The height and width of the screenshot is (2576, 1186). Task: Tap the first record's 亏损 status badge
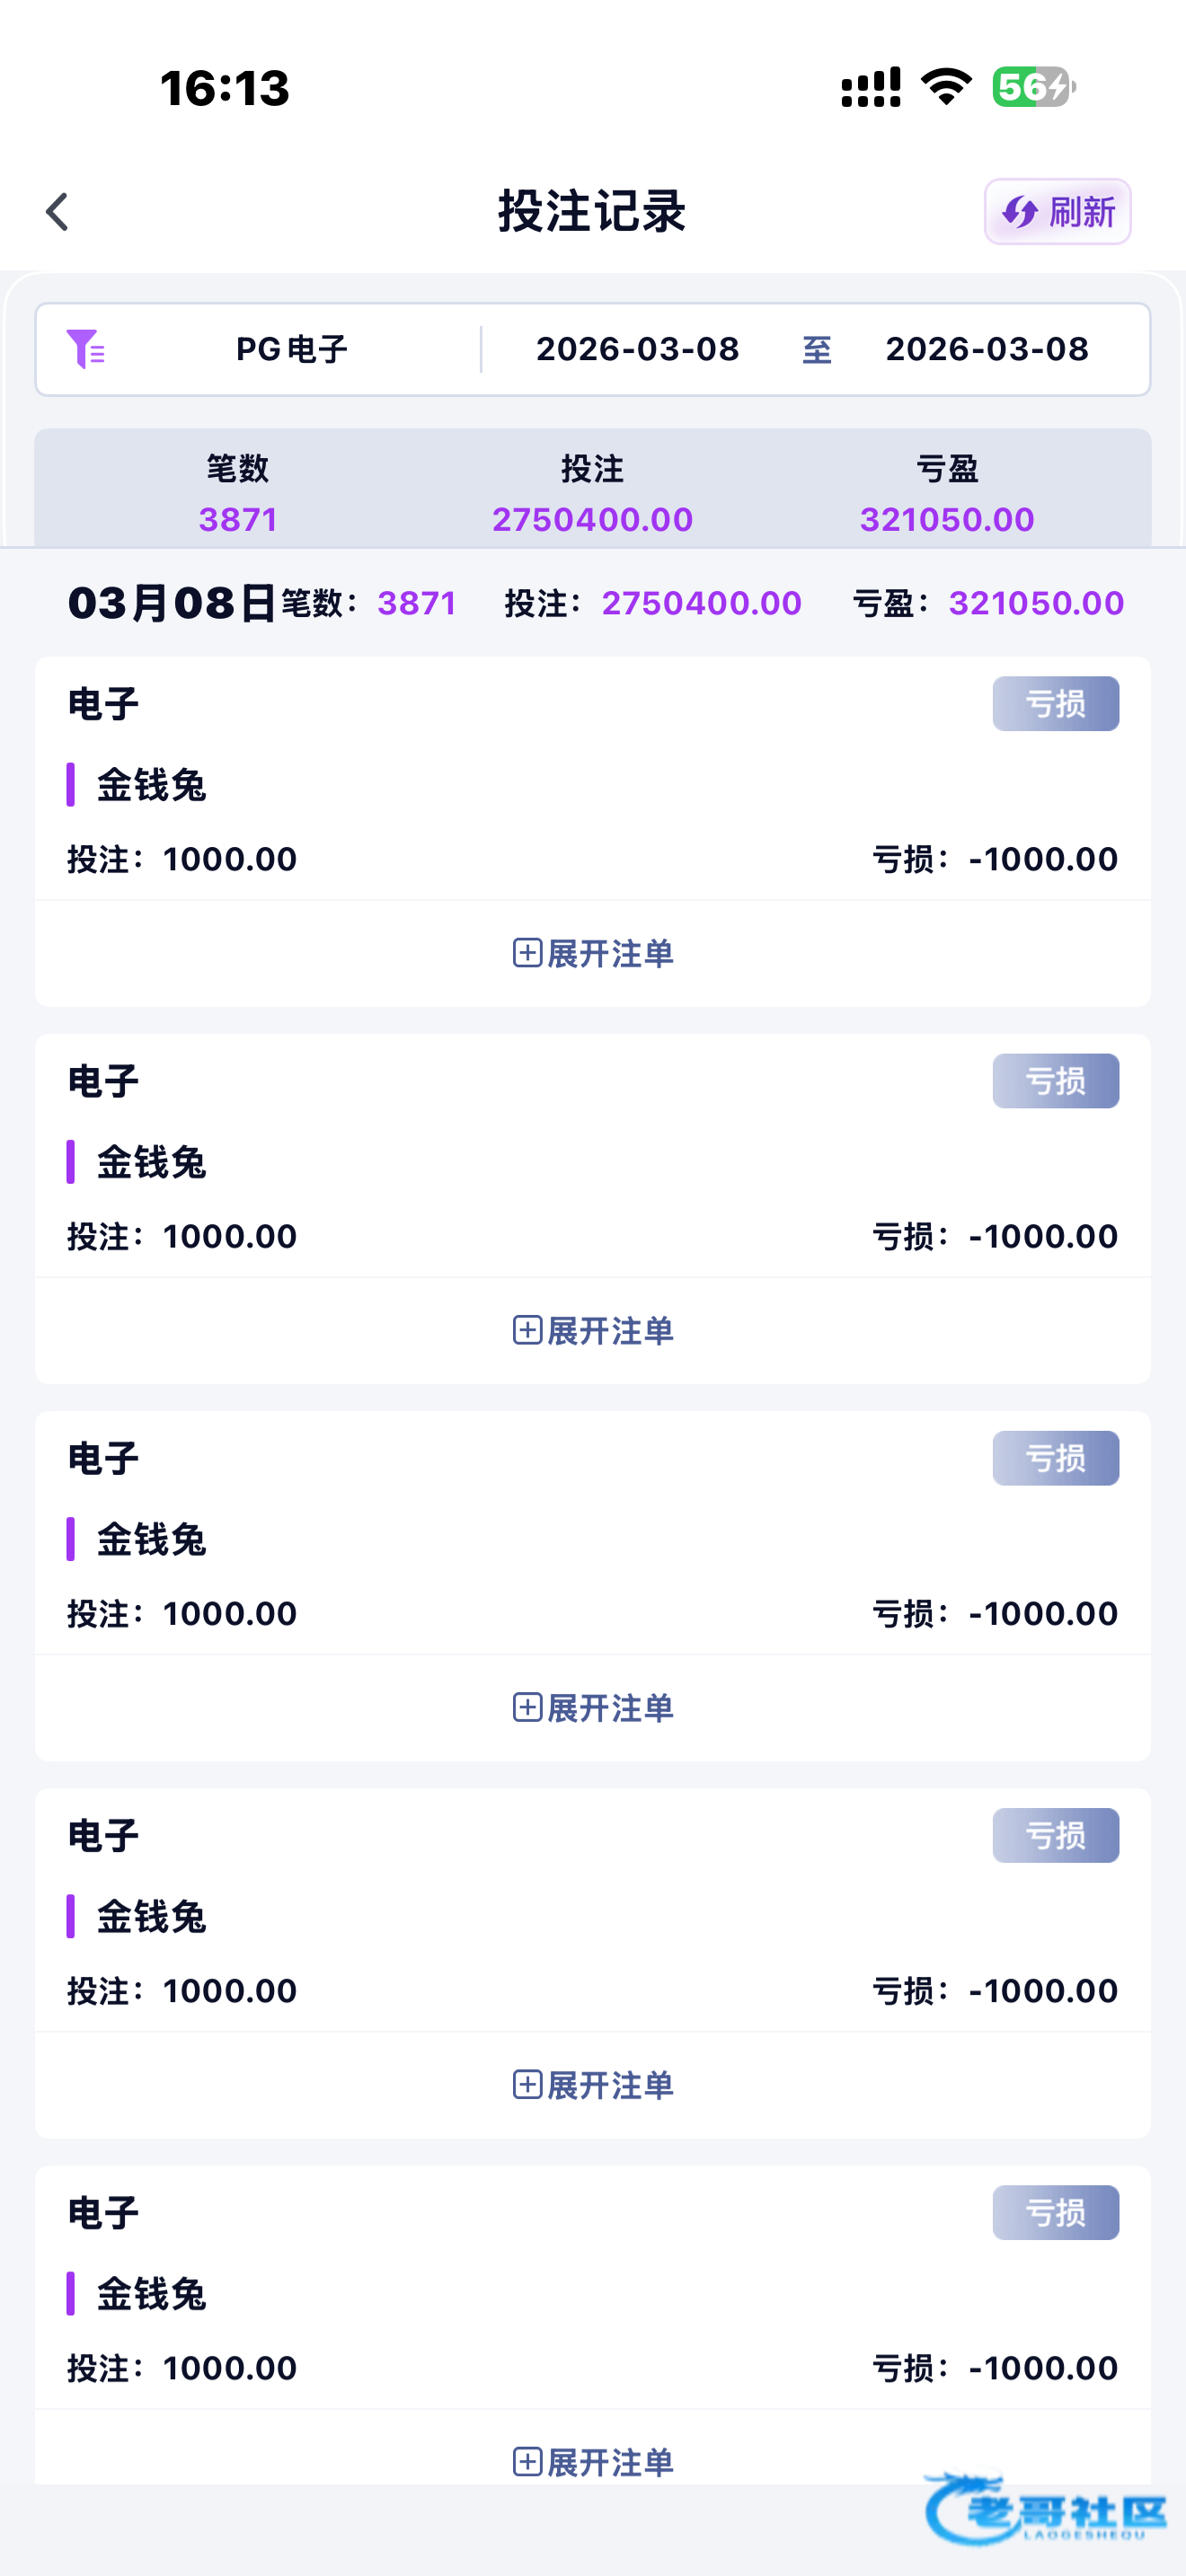[1055, 704]
